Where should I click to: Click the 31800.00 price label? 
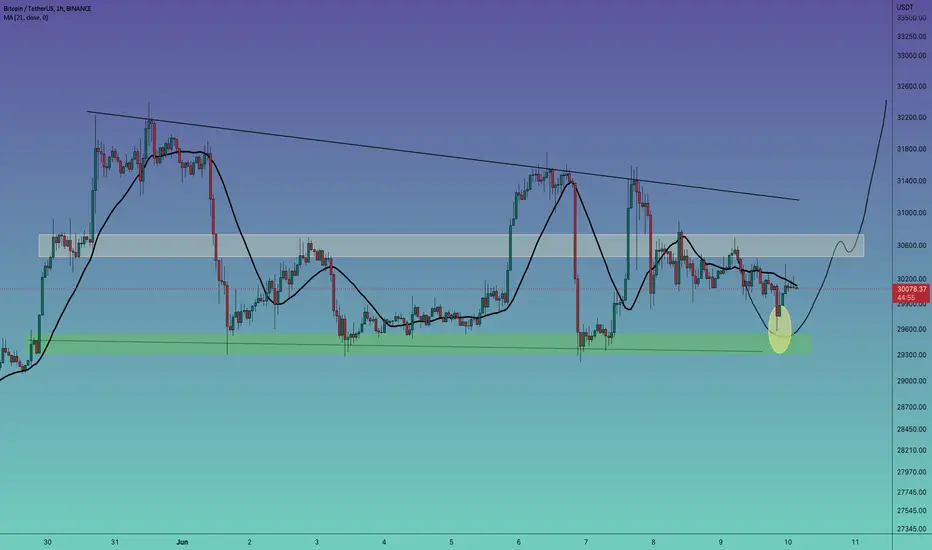[911, 149]
